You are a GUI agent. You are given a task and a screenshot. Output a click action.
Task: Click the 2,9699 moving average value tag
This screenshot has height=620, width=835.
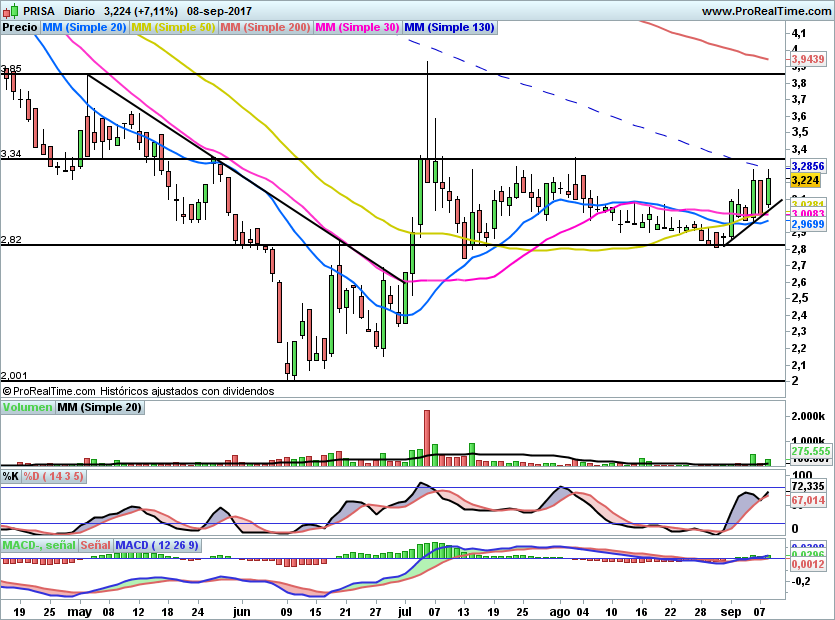pos(806,225)
